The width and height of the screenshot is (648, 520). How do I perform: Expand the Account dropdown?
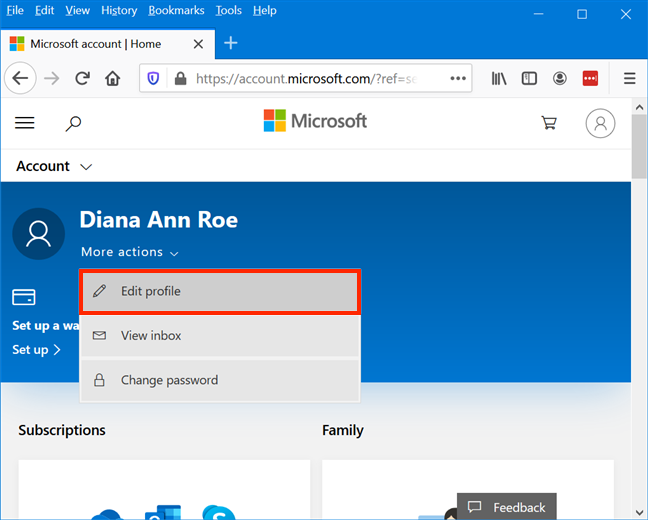54,166
